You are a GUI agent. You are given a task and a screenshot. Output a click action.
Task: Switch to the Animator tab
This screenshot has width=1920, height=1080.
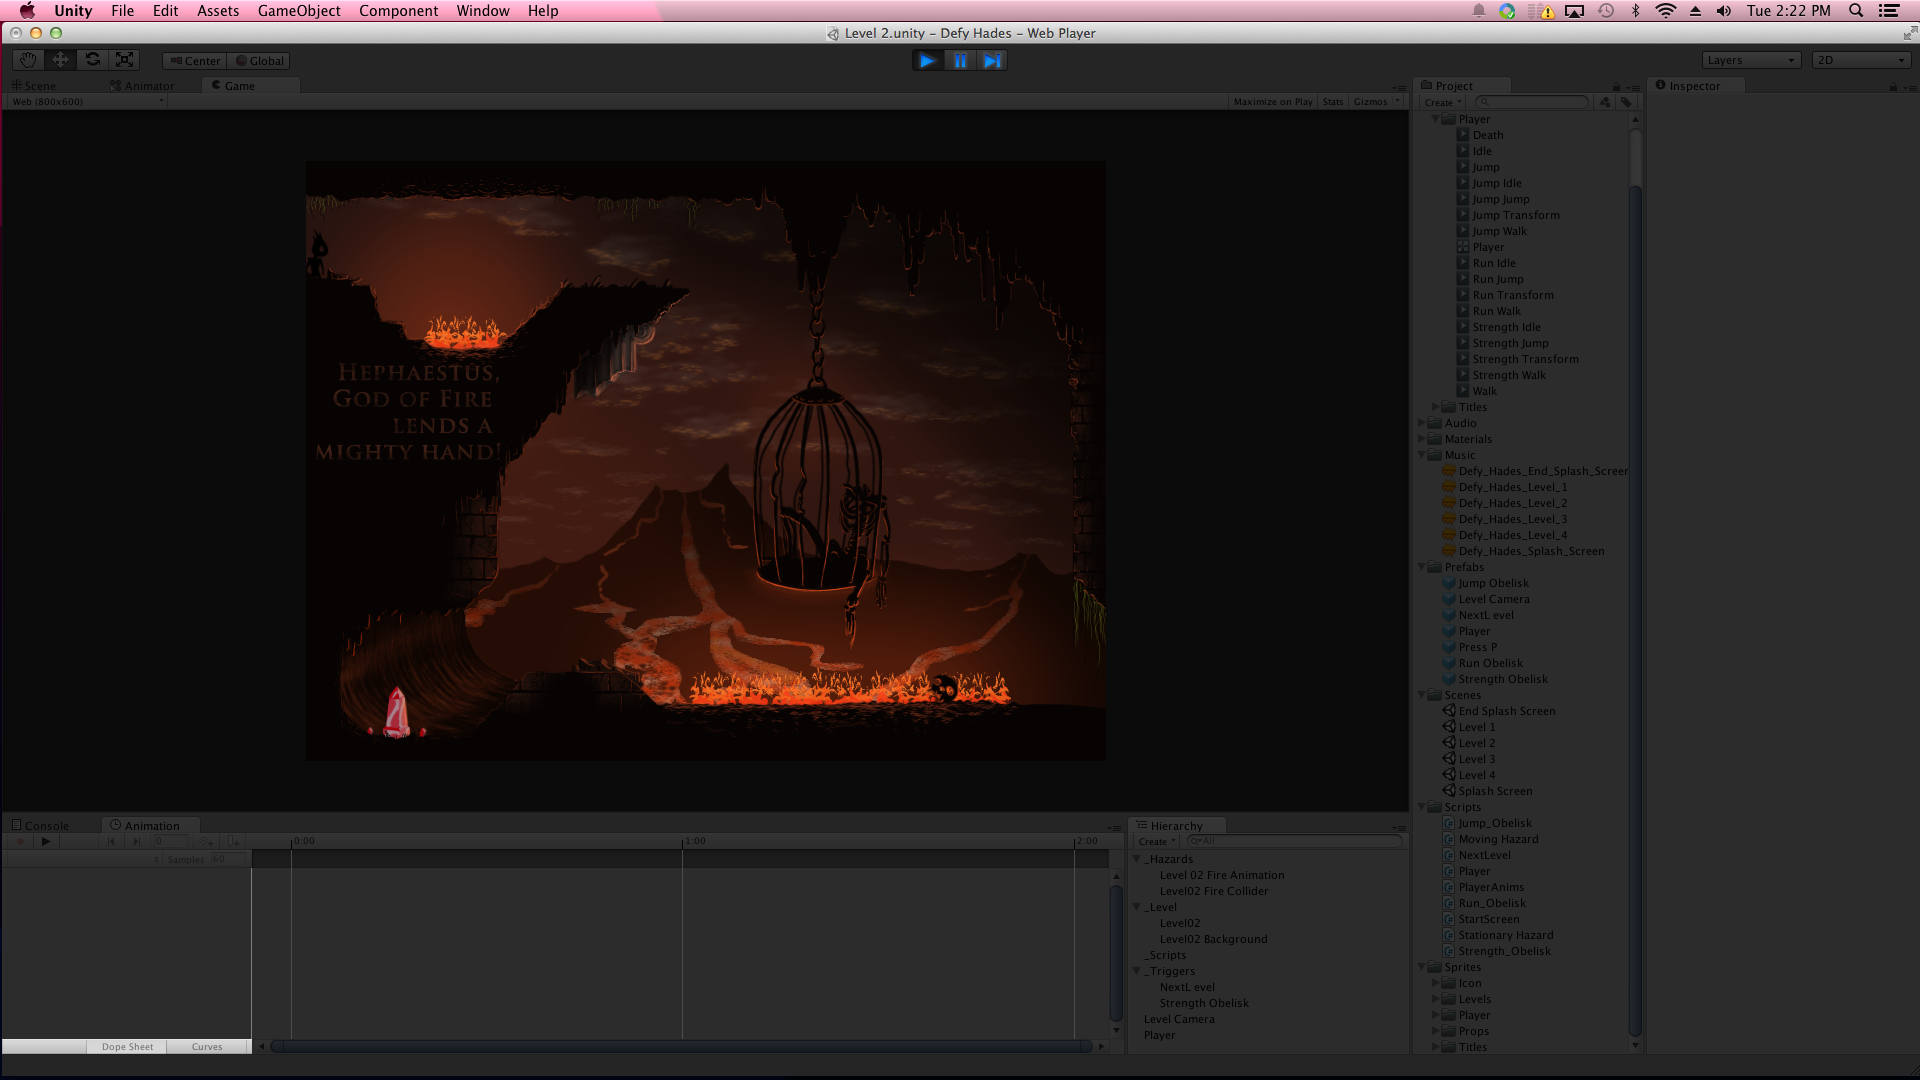[x=142, y=86]
